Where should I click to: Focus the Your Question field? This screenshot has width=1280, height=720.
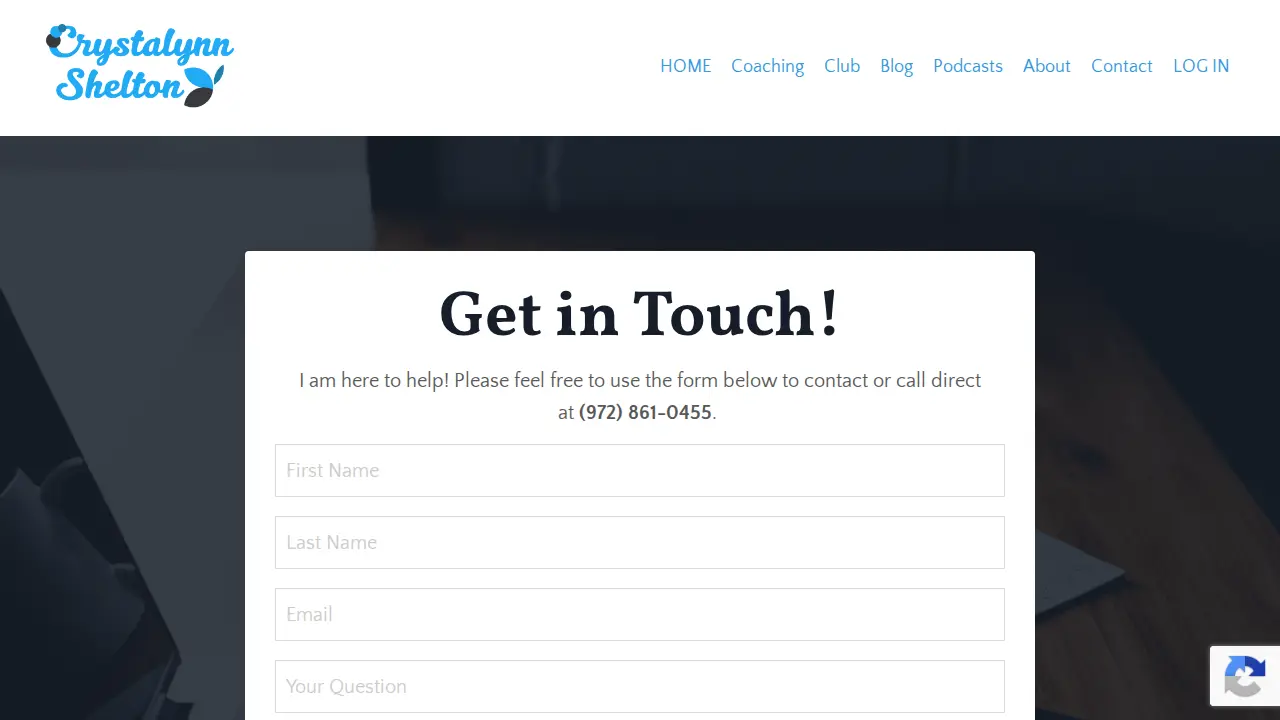tap(640, 686)
